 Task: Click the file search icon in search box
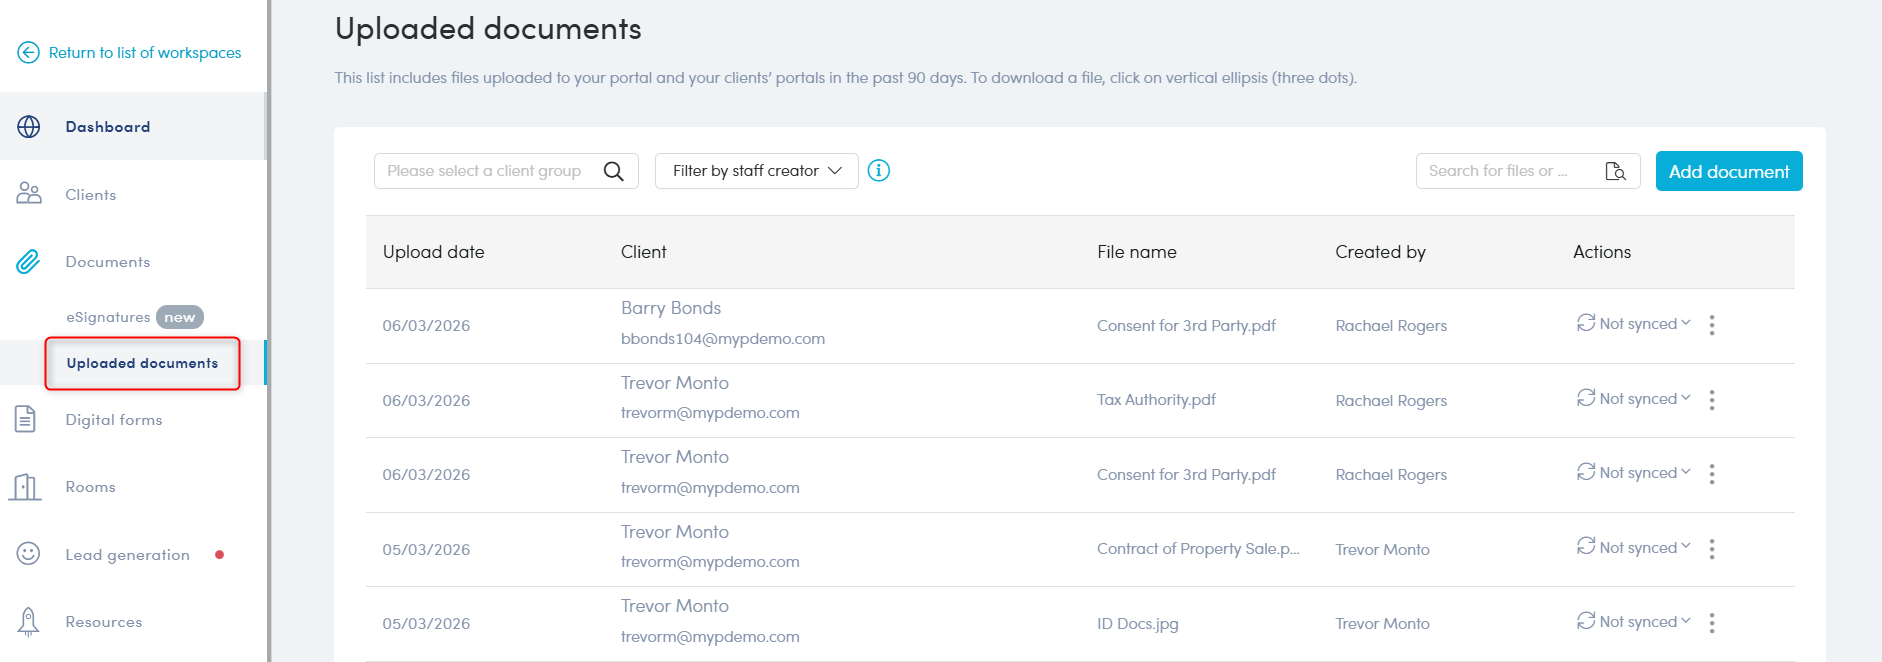[1614, 171]
